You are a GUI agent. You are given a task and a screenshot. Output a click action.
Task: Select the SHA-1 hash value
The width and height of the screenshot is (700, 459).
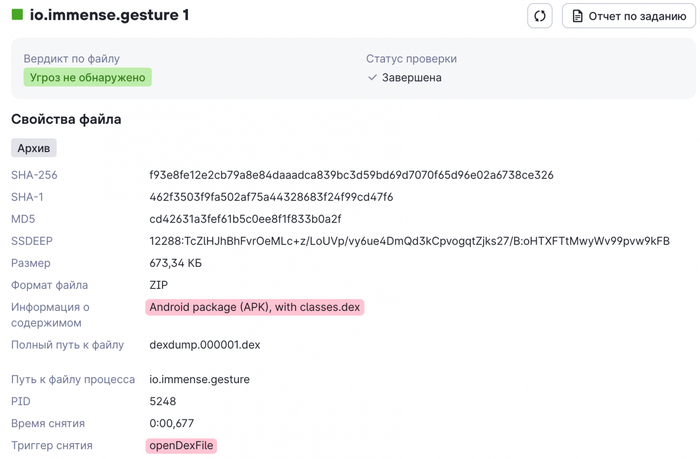[x=271, y=197]
